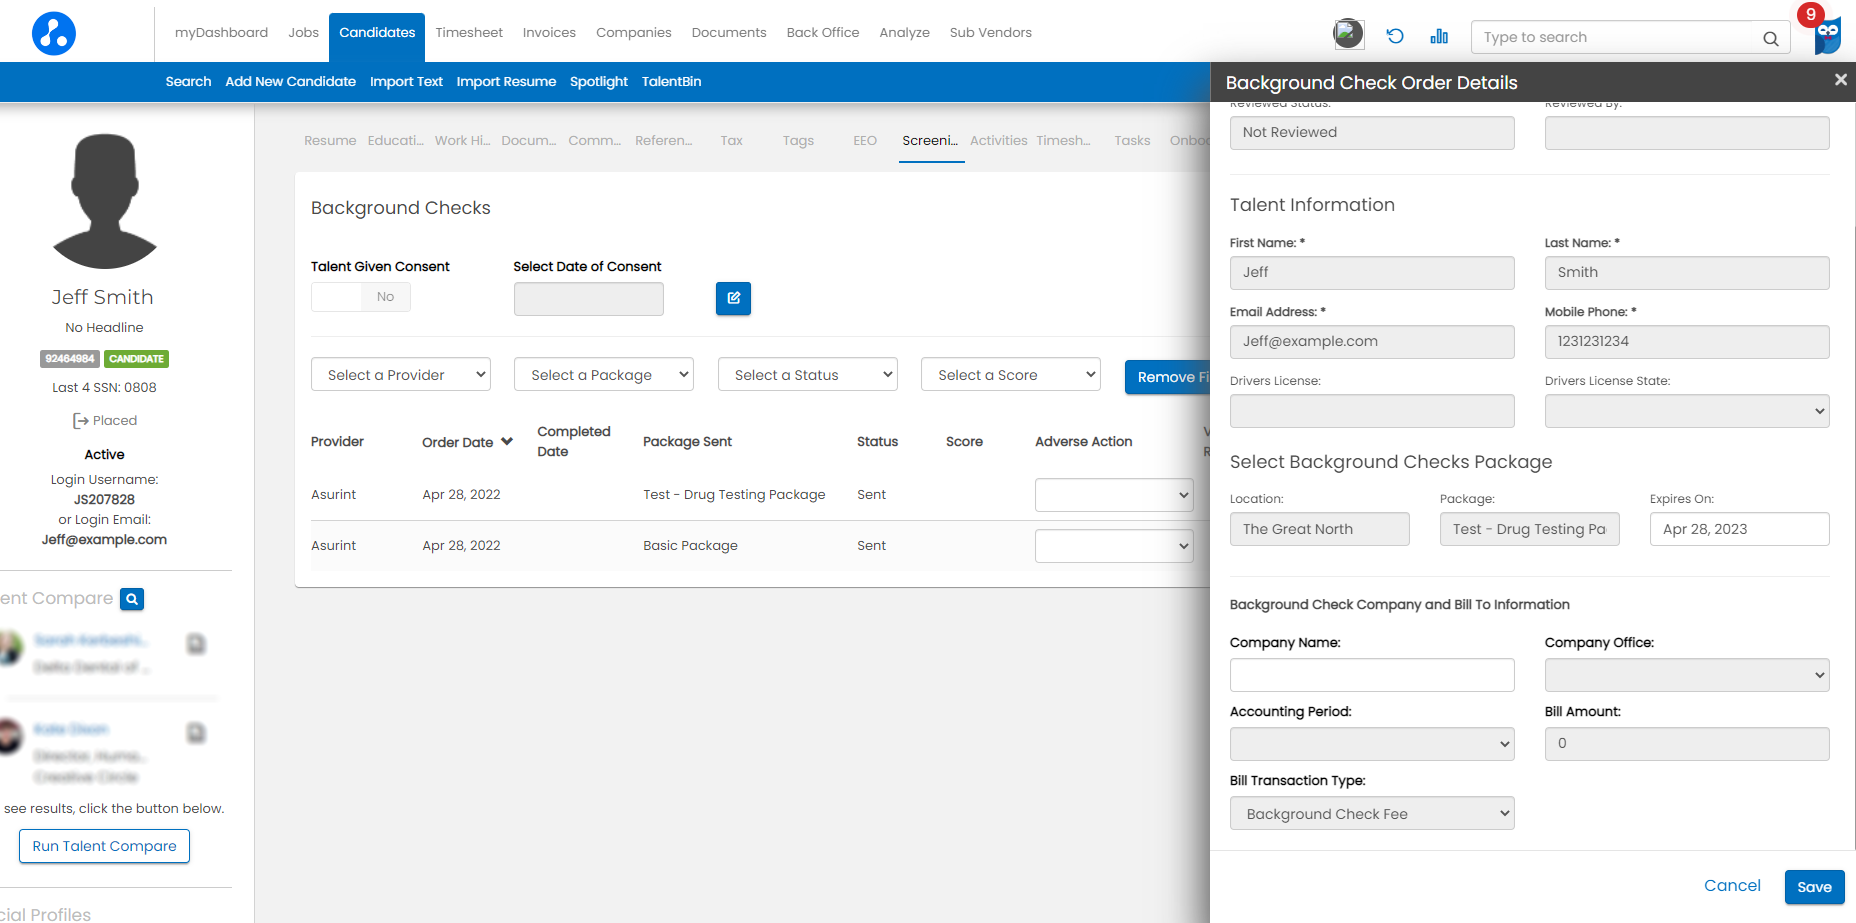
Task: Close the Background Check Order Details panel
Action: [x=1840, y=80]
